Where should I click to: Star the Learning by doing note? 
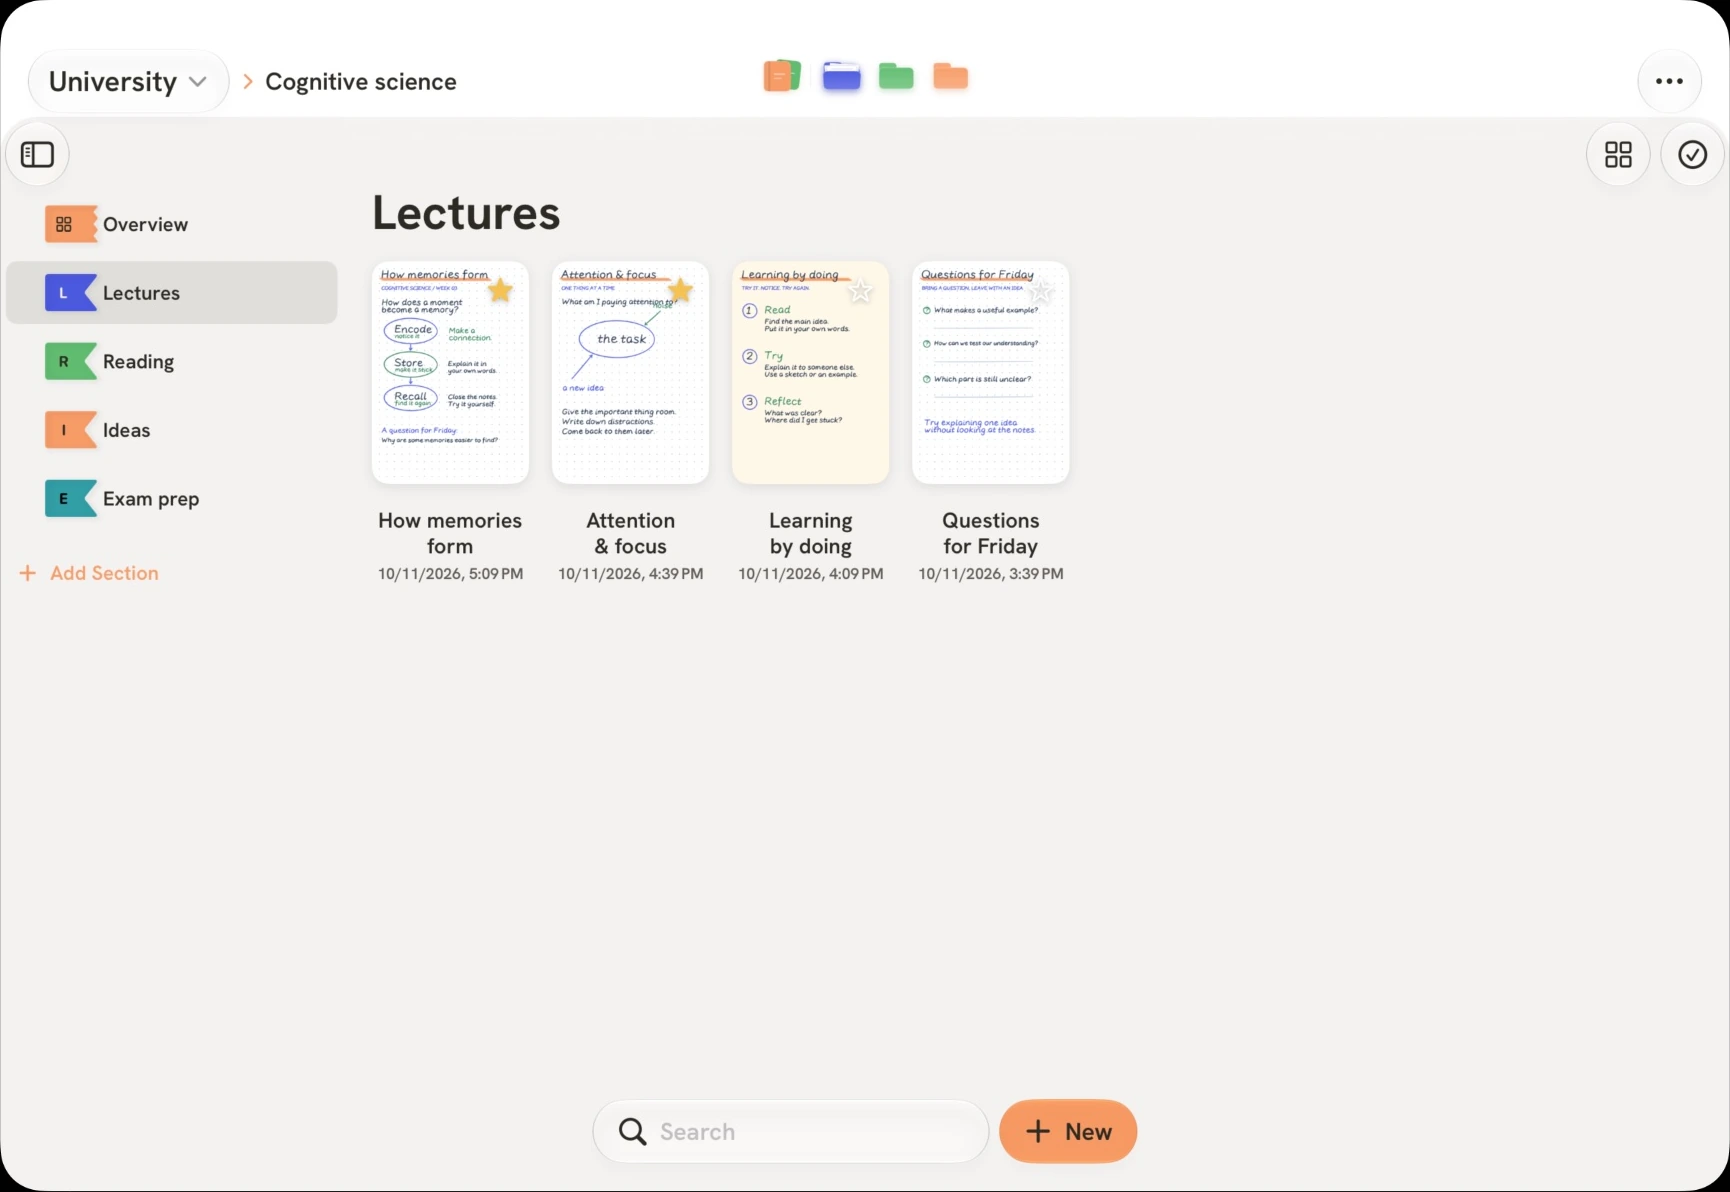tap(860, 291)
